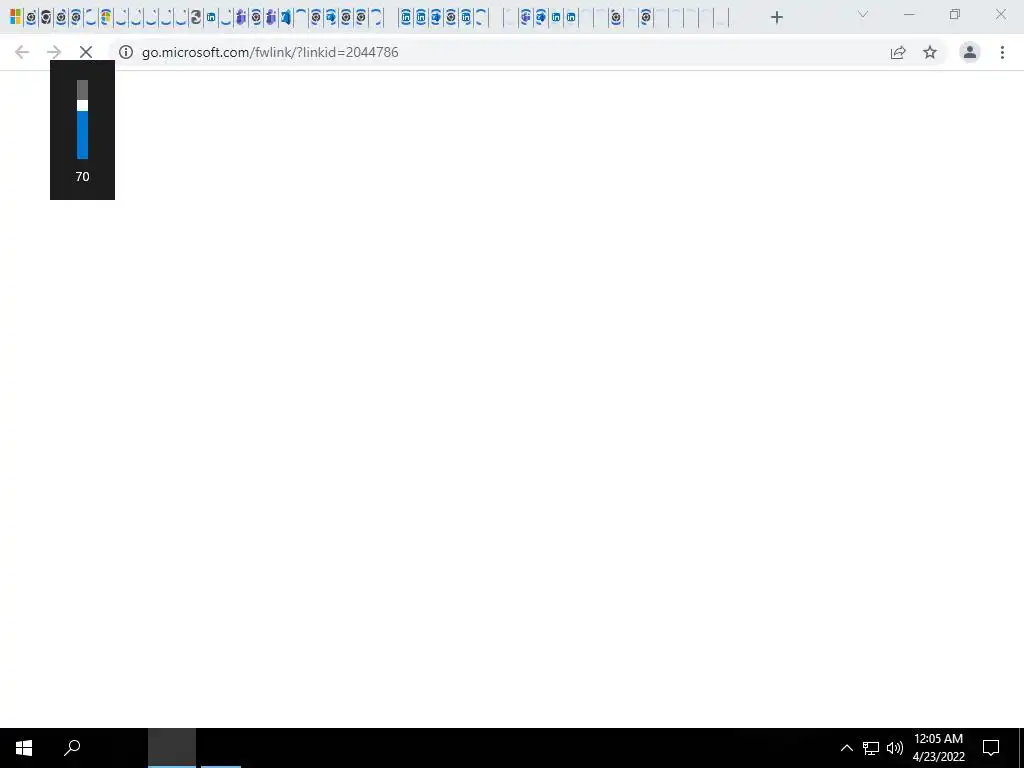Open the Chrome three-dot menu
The height and width of the screenshot is (768, 1024).
point(1002,52)
